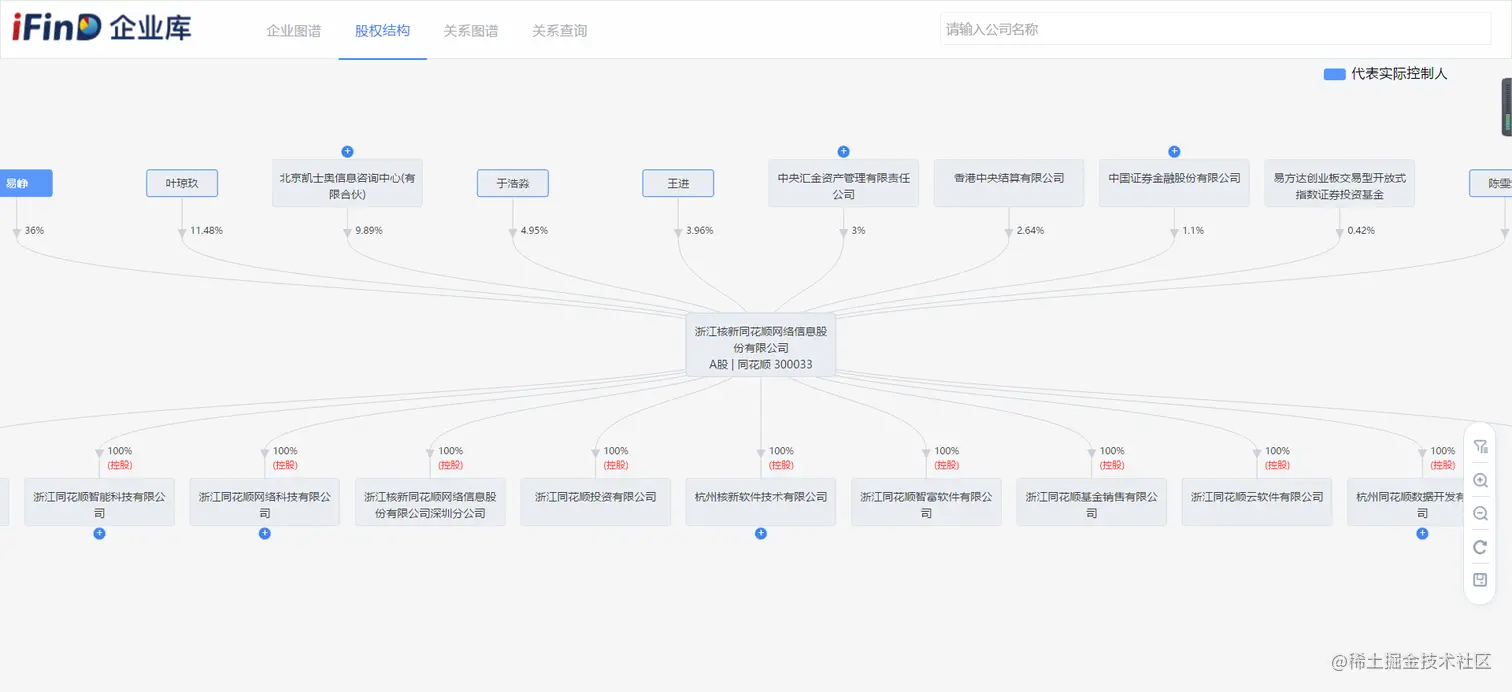Click the 4.95% stake label
1512x692 pixels.
(534, 230)
